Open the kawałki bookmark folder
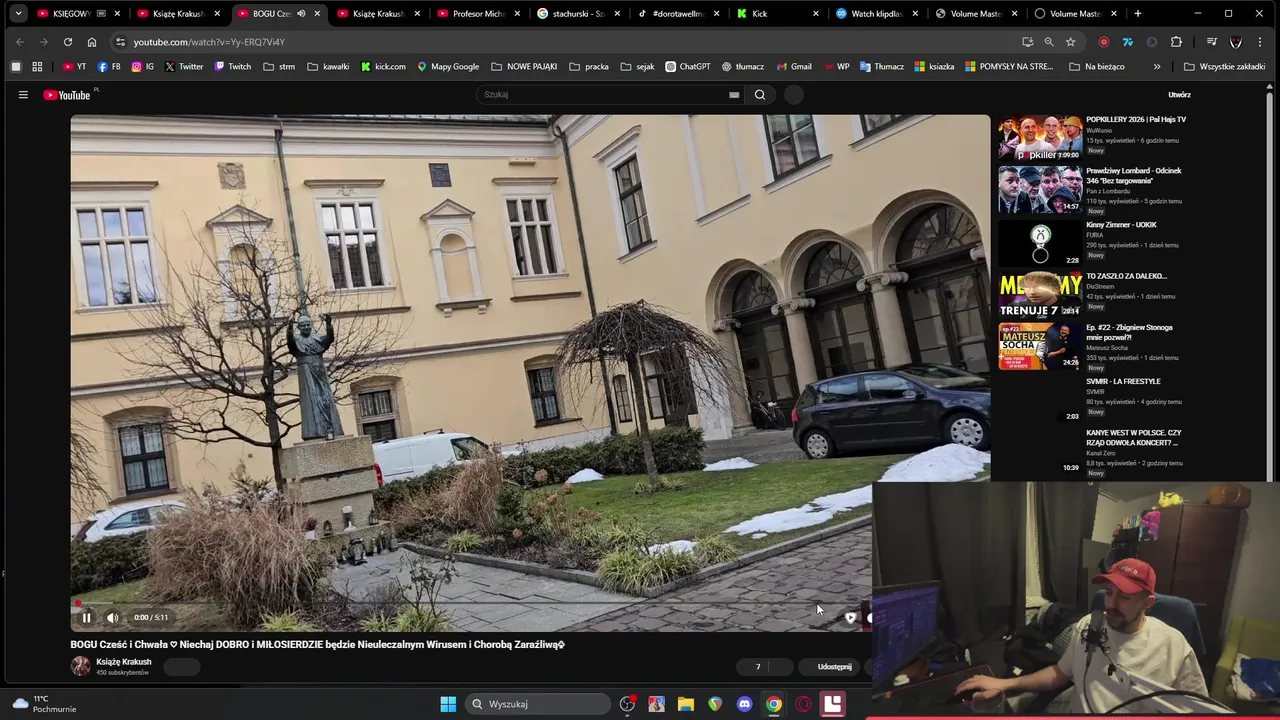The width and height of the screenshot is (1280, 720). [328, 67]
